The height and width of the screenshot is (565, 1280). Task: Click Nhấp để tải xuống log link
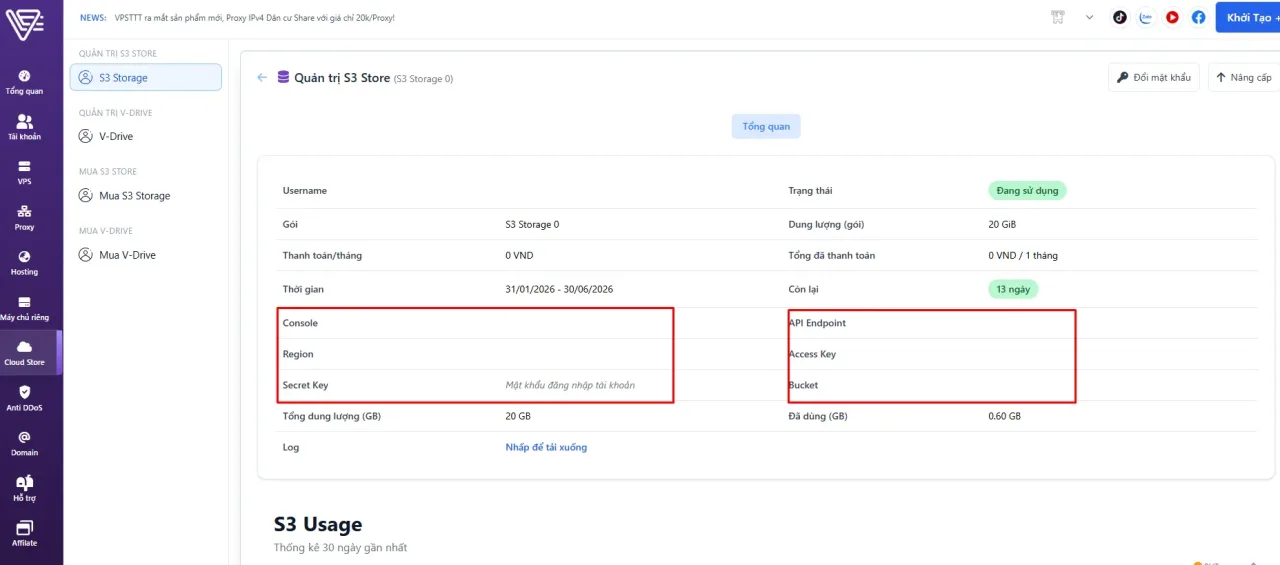[x=546, y=447]
